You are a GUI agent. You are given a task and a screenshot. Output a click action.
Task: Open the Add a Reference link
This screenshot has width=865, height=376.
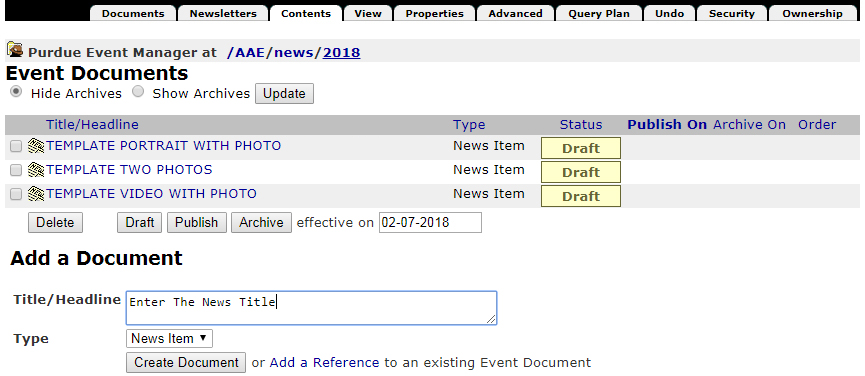click(324, 363)
